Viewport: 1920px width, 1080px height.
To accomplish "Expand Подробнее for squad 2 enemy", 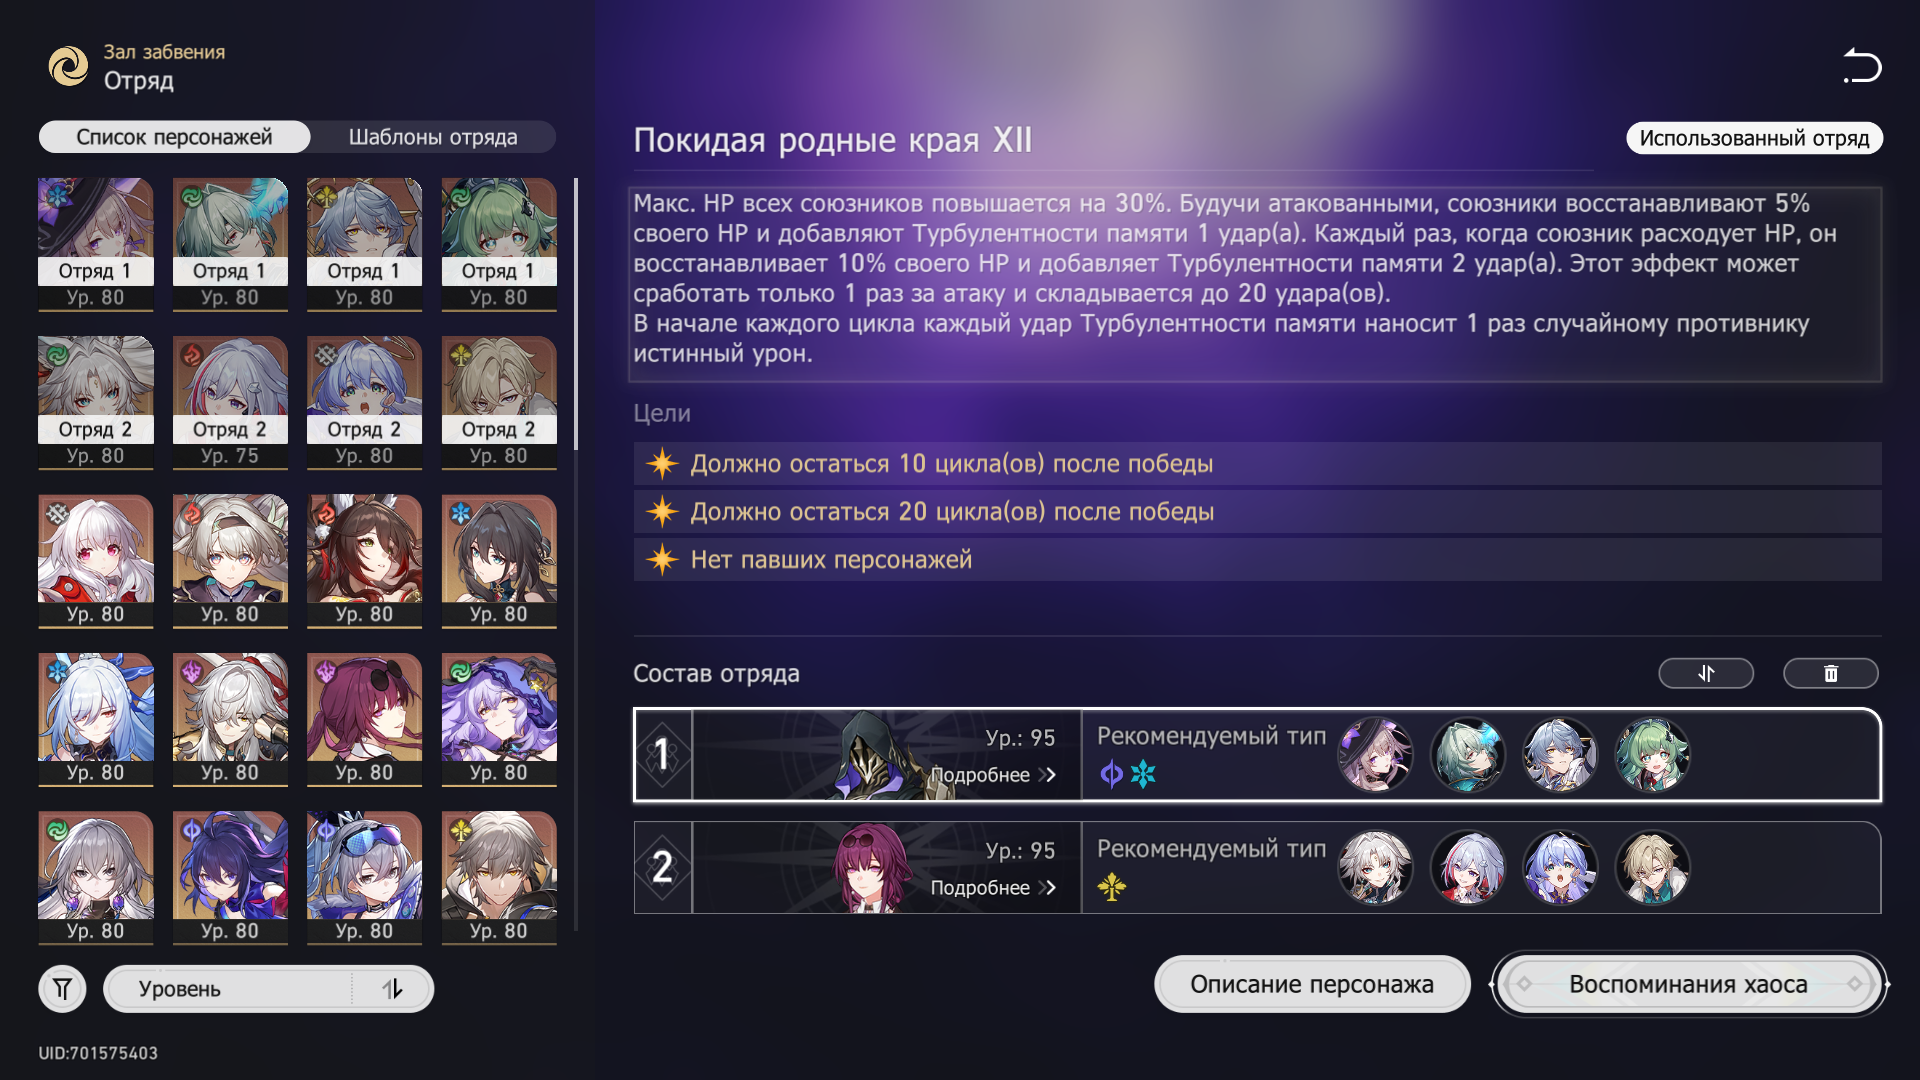I will [x=993, y=888].
